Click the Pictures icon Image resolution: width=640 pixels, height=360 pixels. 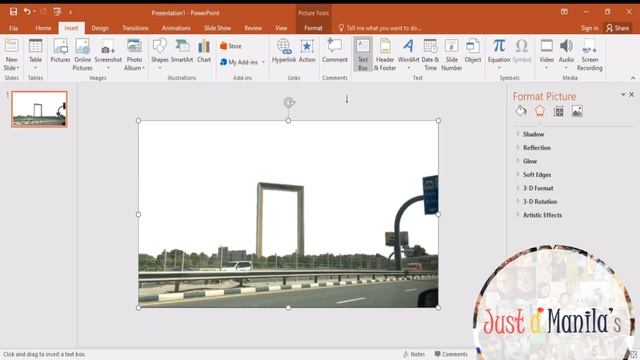point(60,51)
